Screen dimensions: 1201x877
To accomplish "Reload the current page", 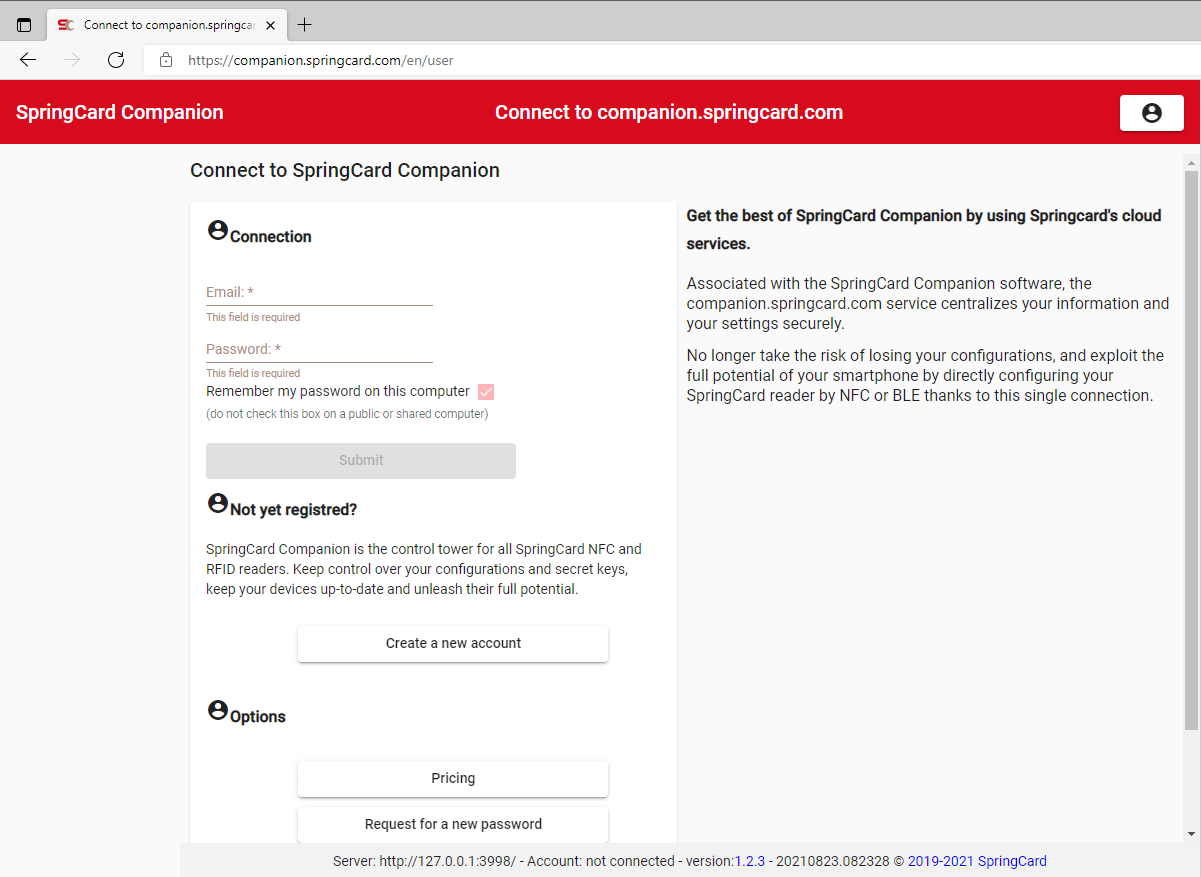I will pos(116,59).
